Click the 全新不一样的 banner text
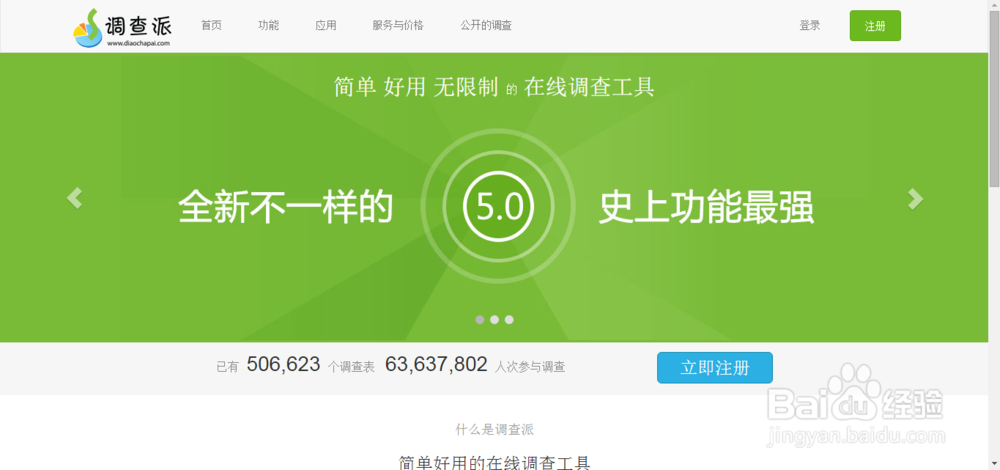 tap(285, 207)
